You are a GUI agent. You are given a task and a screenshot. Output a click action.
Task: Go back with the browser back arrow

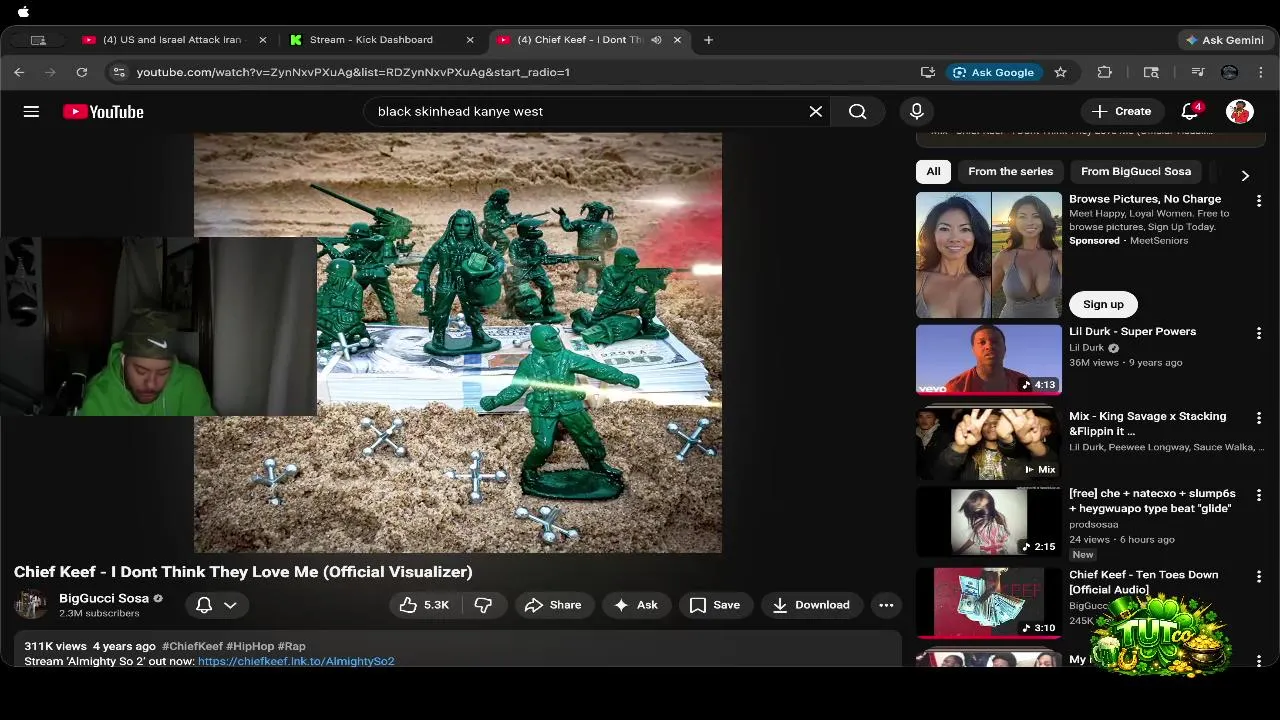(19, 72)
